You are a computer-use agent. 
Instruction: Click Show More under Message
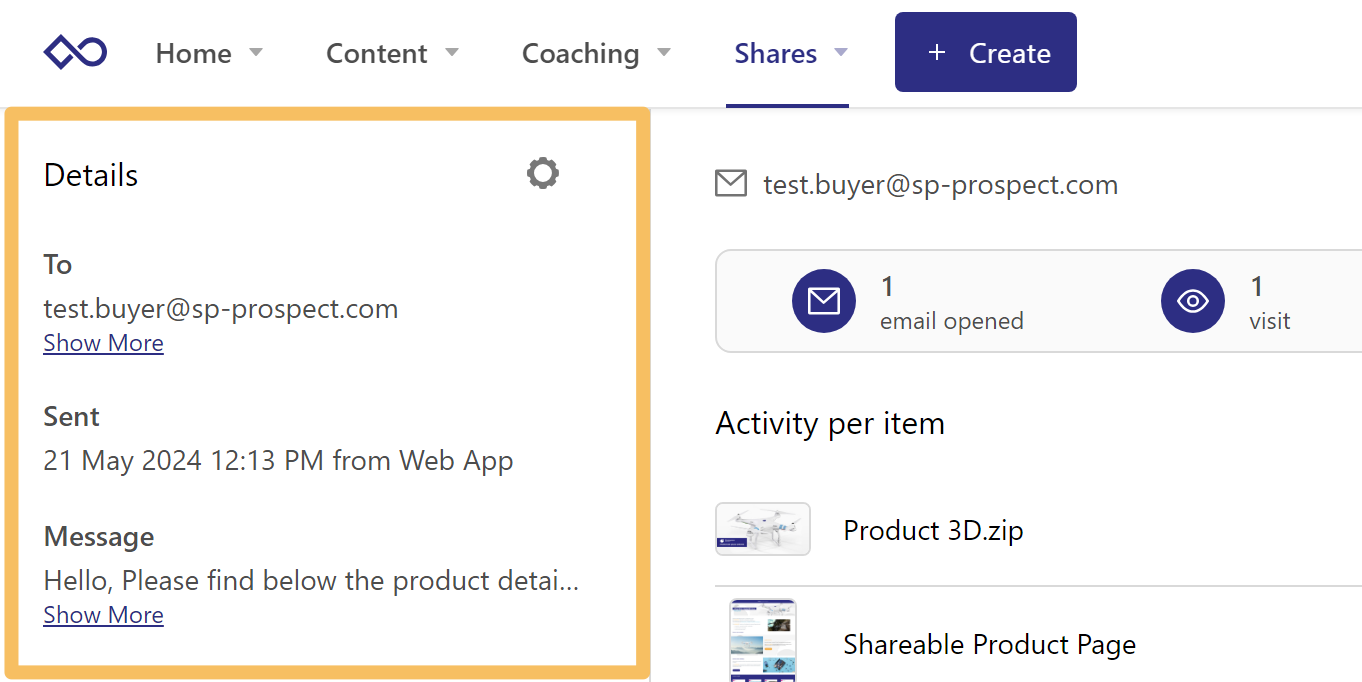coord(104,615)
